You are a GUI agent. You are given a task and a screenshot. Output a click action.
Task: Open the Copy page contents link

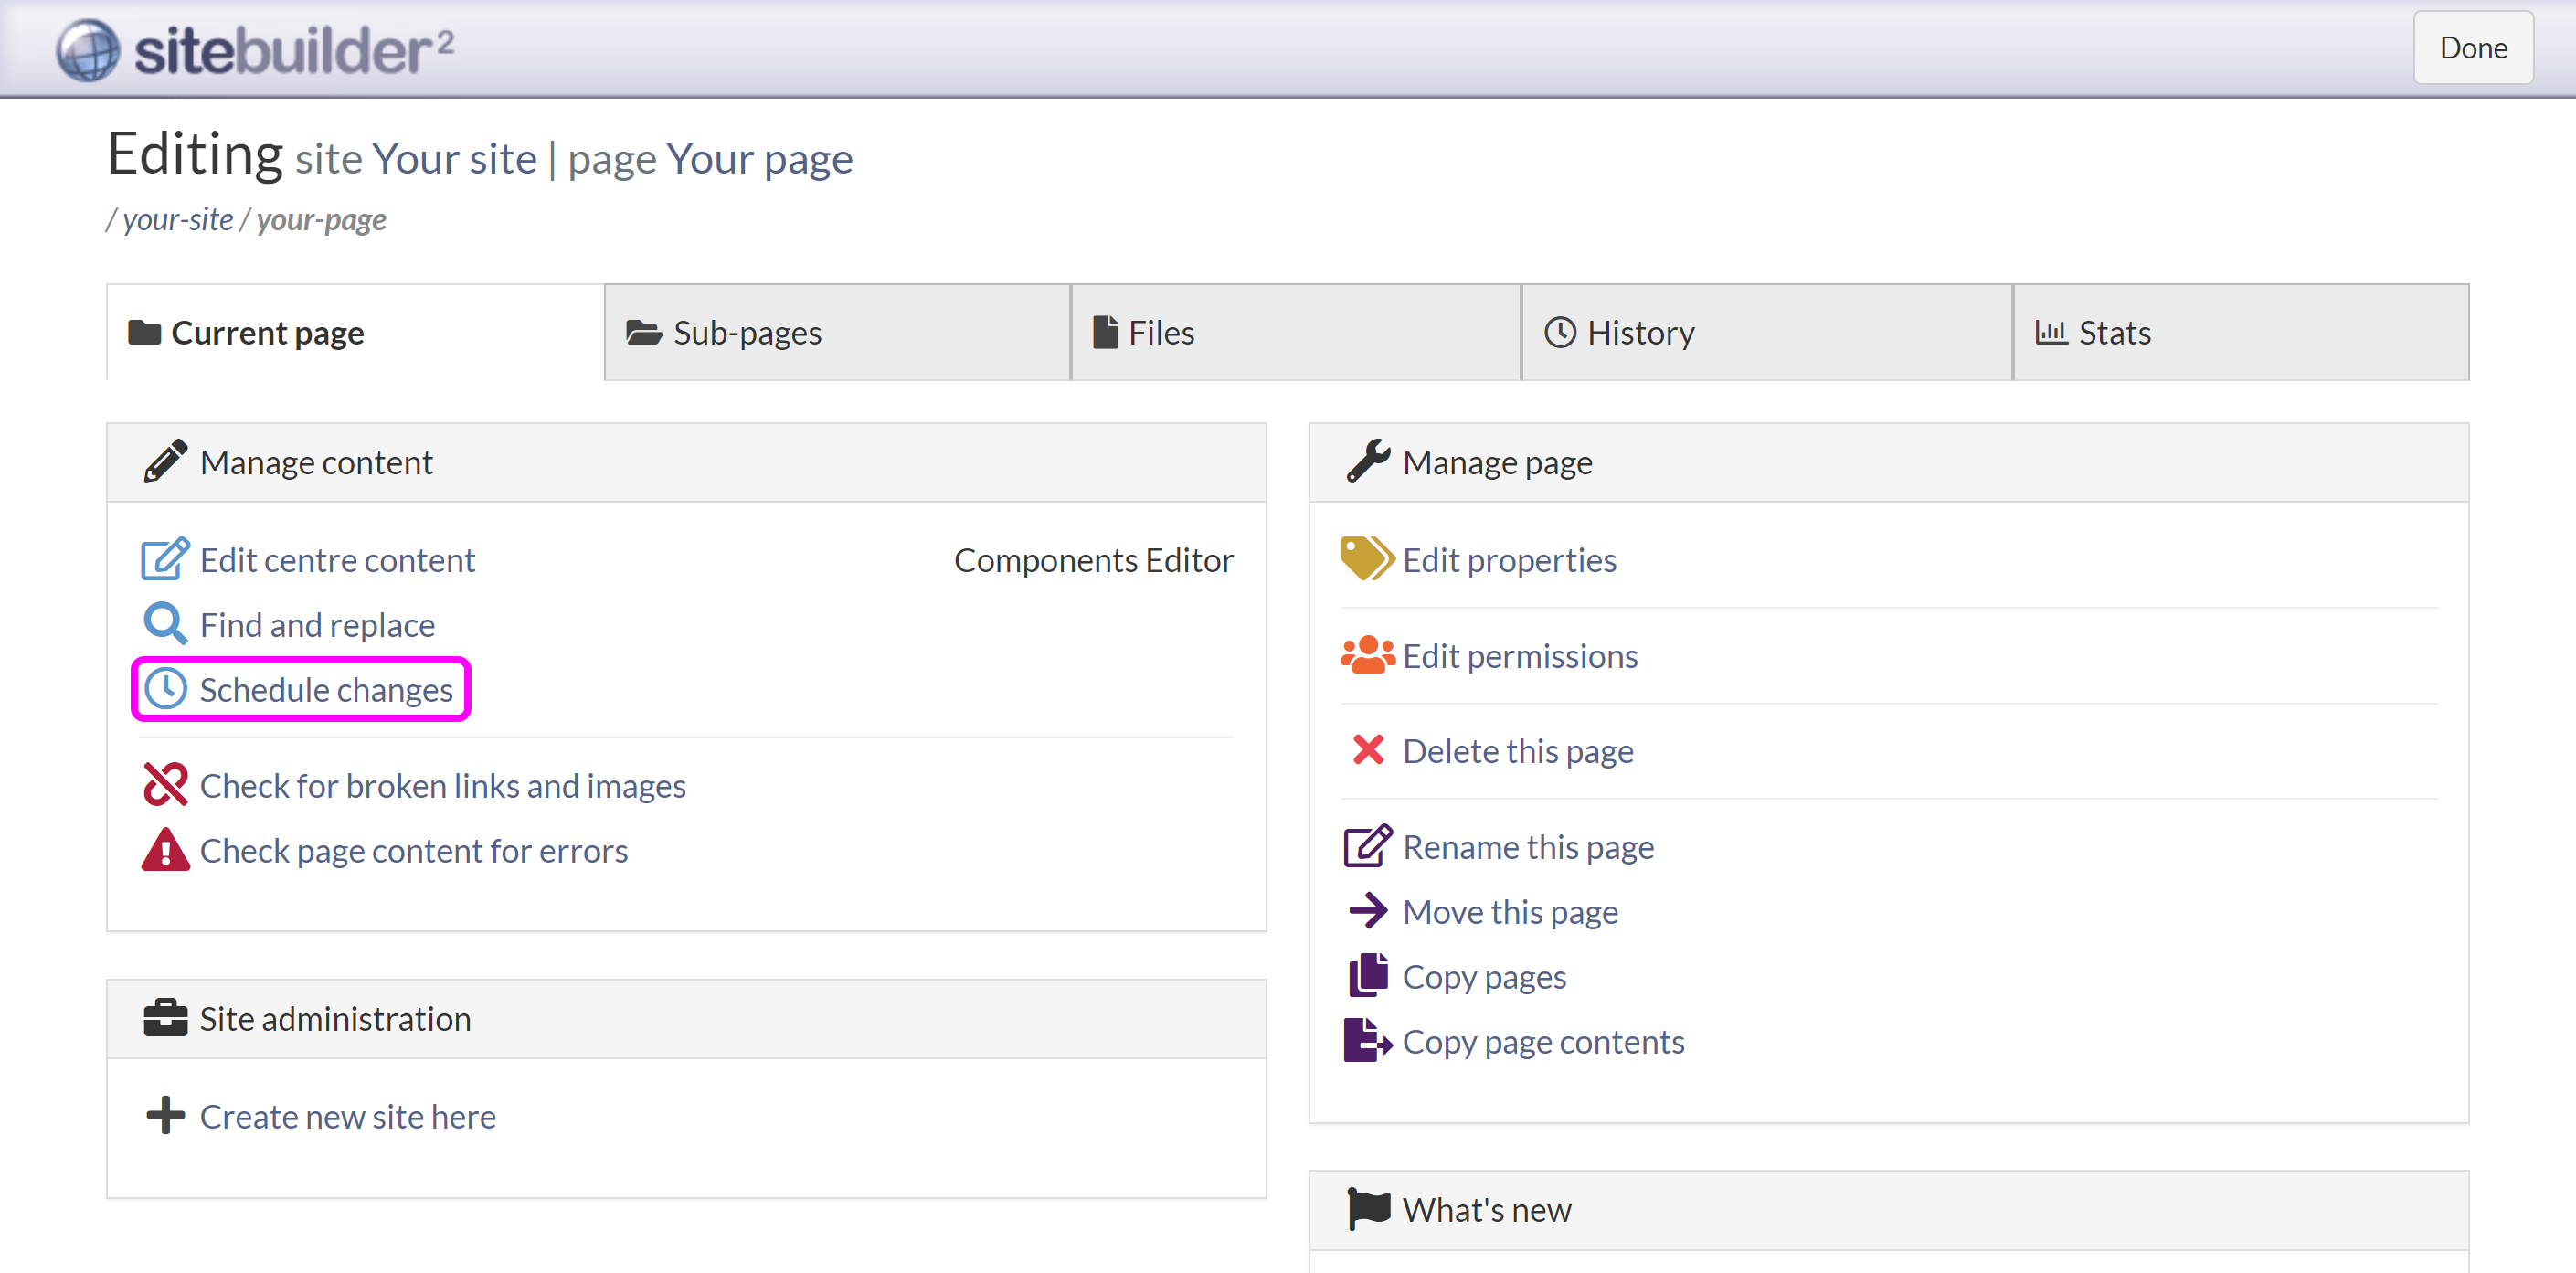(x=1542, y=1041)
